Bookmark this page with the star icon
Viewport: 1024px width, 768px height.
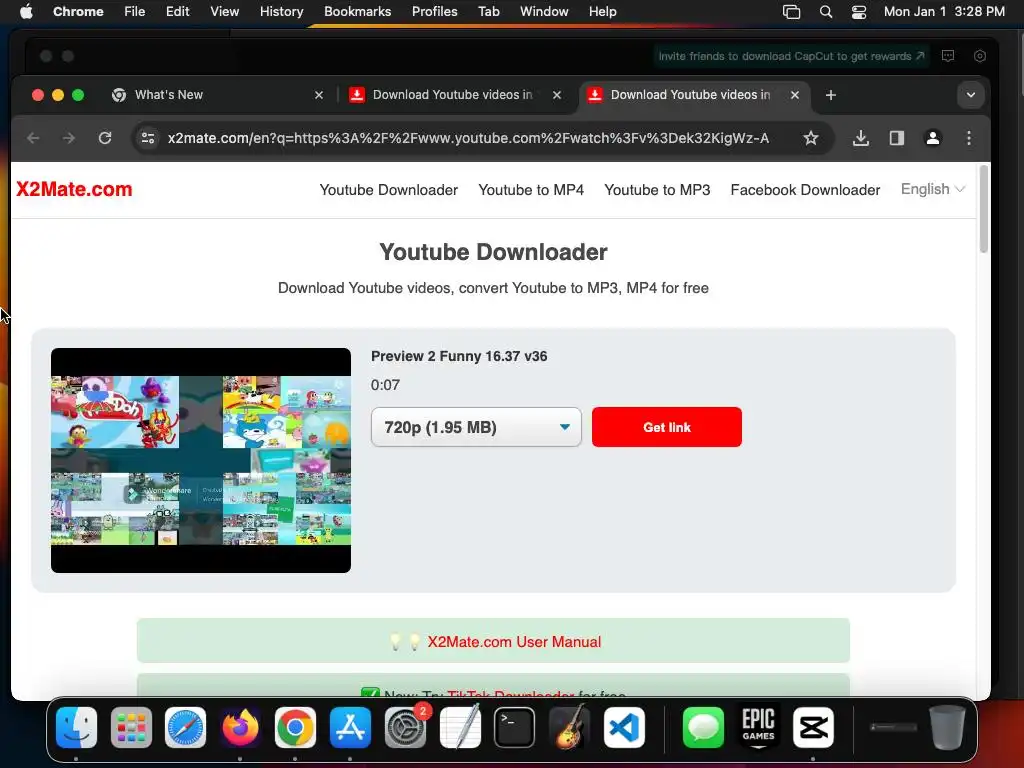pyautogui.click(x=810, y=138)
